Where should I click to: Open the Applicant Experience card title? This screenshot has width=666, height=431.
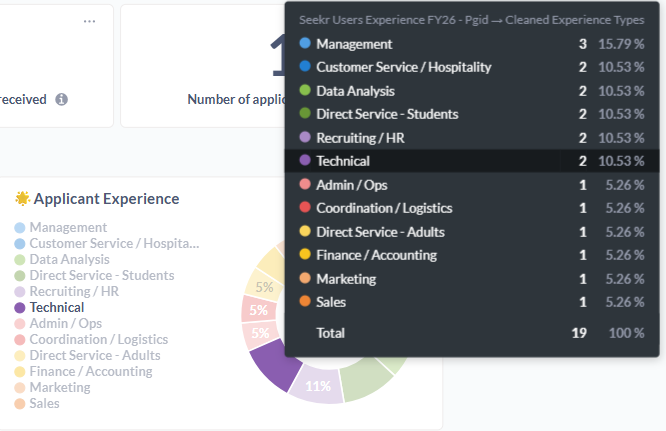(x=106, y=199)
